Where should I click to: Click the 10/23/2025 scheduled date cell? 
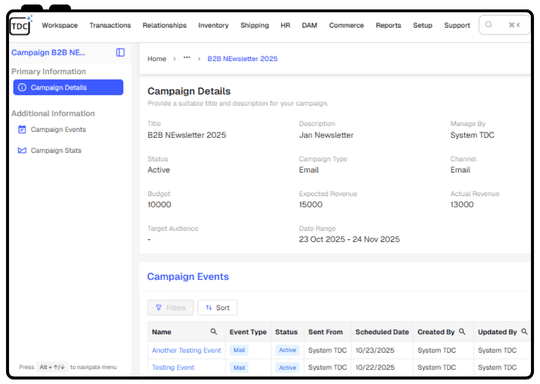point(375,350)
